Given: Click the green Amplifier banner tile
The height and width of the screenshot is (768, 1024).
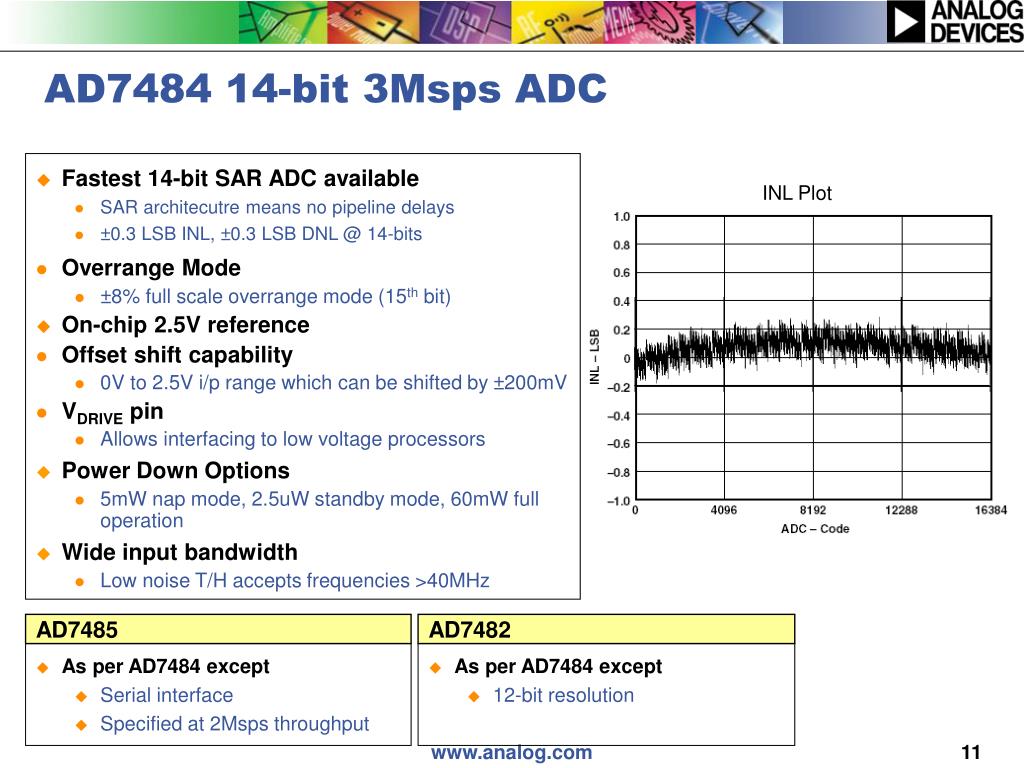Looking at the screenshot, I should 283,22.
